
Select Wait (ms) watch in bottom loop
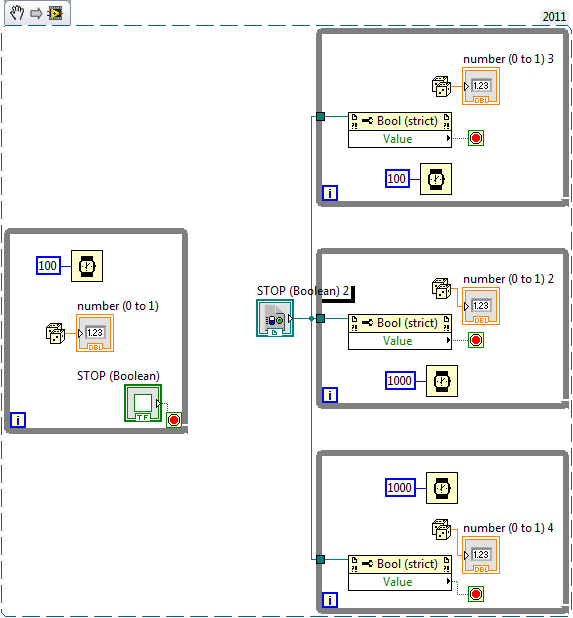pos(442,488)
